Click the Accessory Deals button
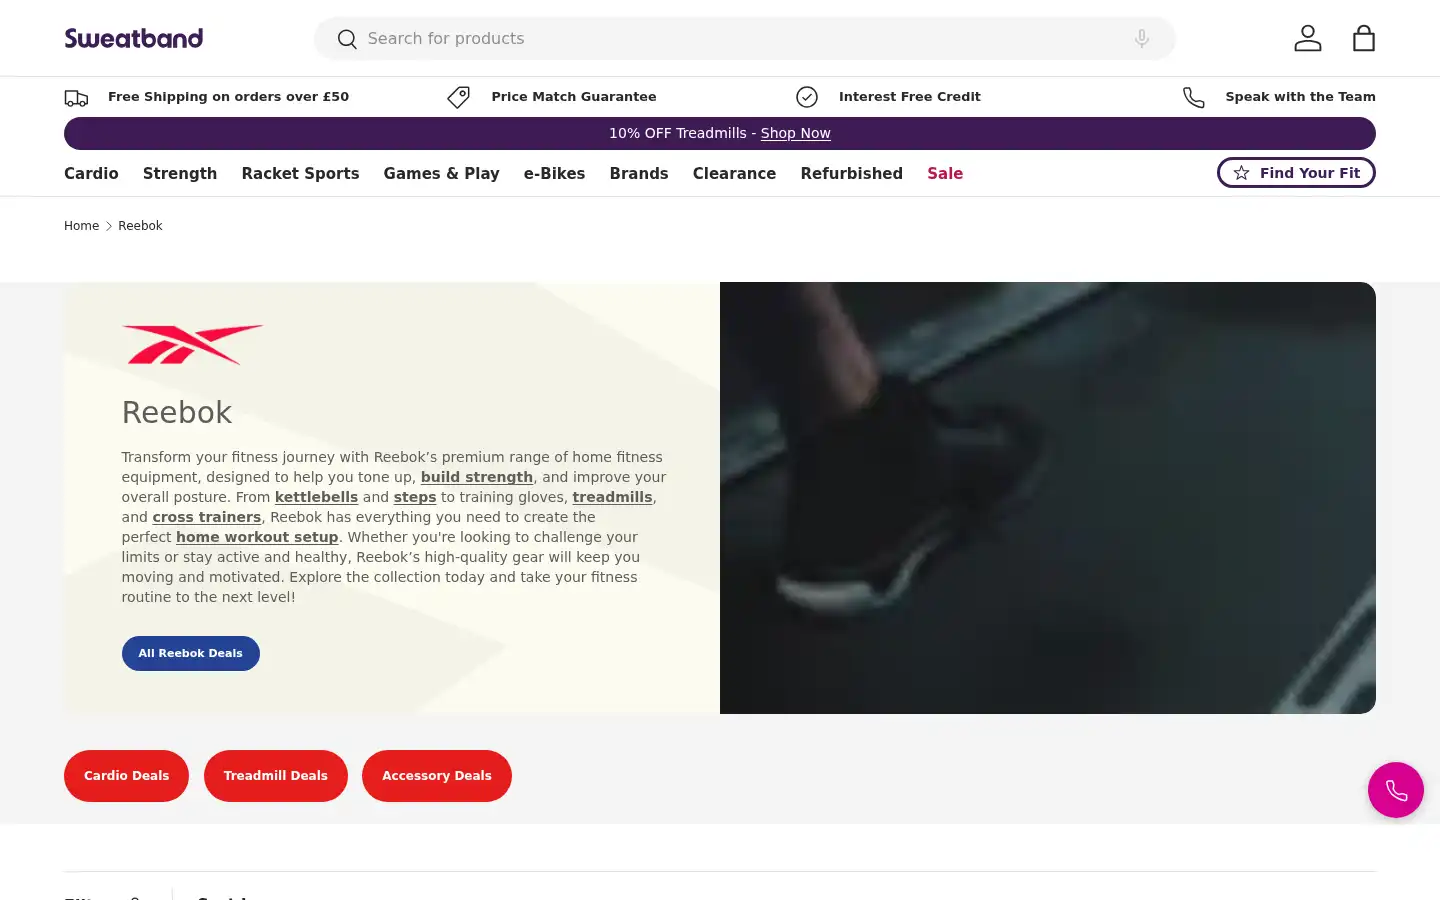This screenshot has height=900, width=1440. tap(437, 776)
